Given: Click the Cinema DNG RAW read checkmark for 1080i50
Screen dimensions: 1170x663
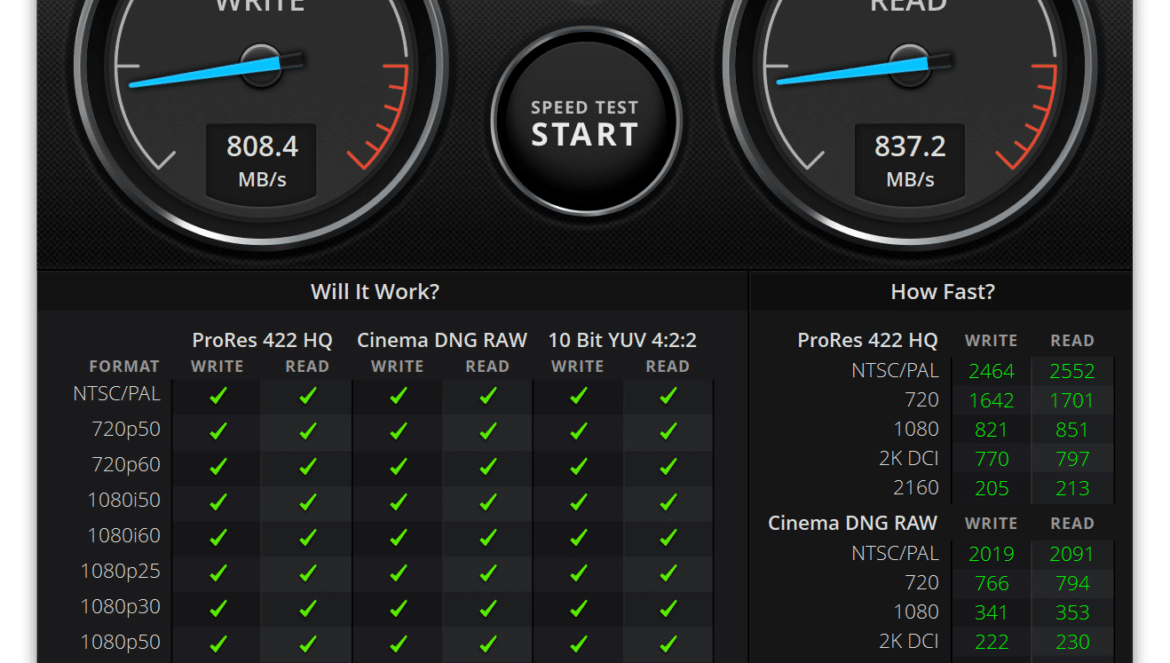Looking at the screenshot, I should [x=488, y=502].
